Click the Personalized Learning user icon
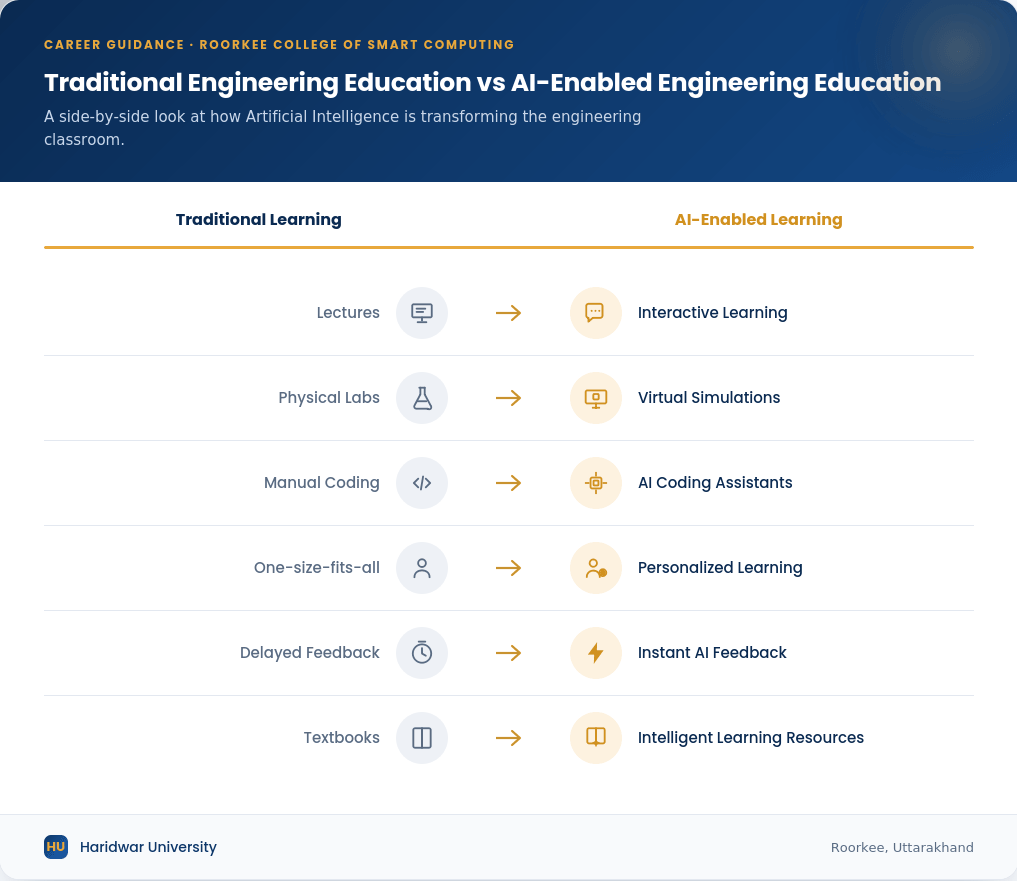Viewport: 1017px width, 881px height. (x=595, y=568)
